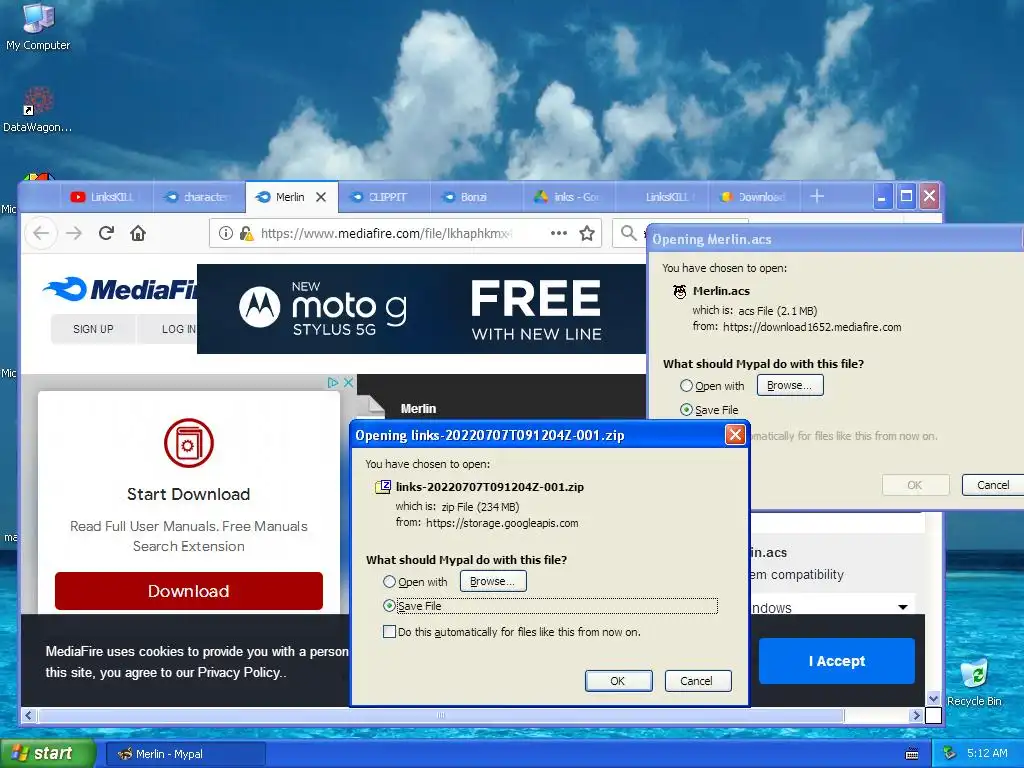Close the Merlin tab
This screenshot has width=1024, height=768.
pos(321,197)
